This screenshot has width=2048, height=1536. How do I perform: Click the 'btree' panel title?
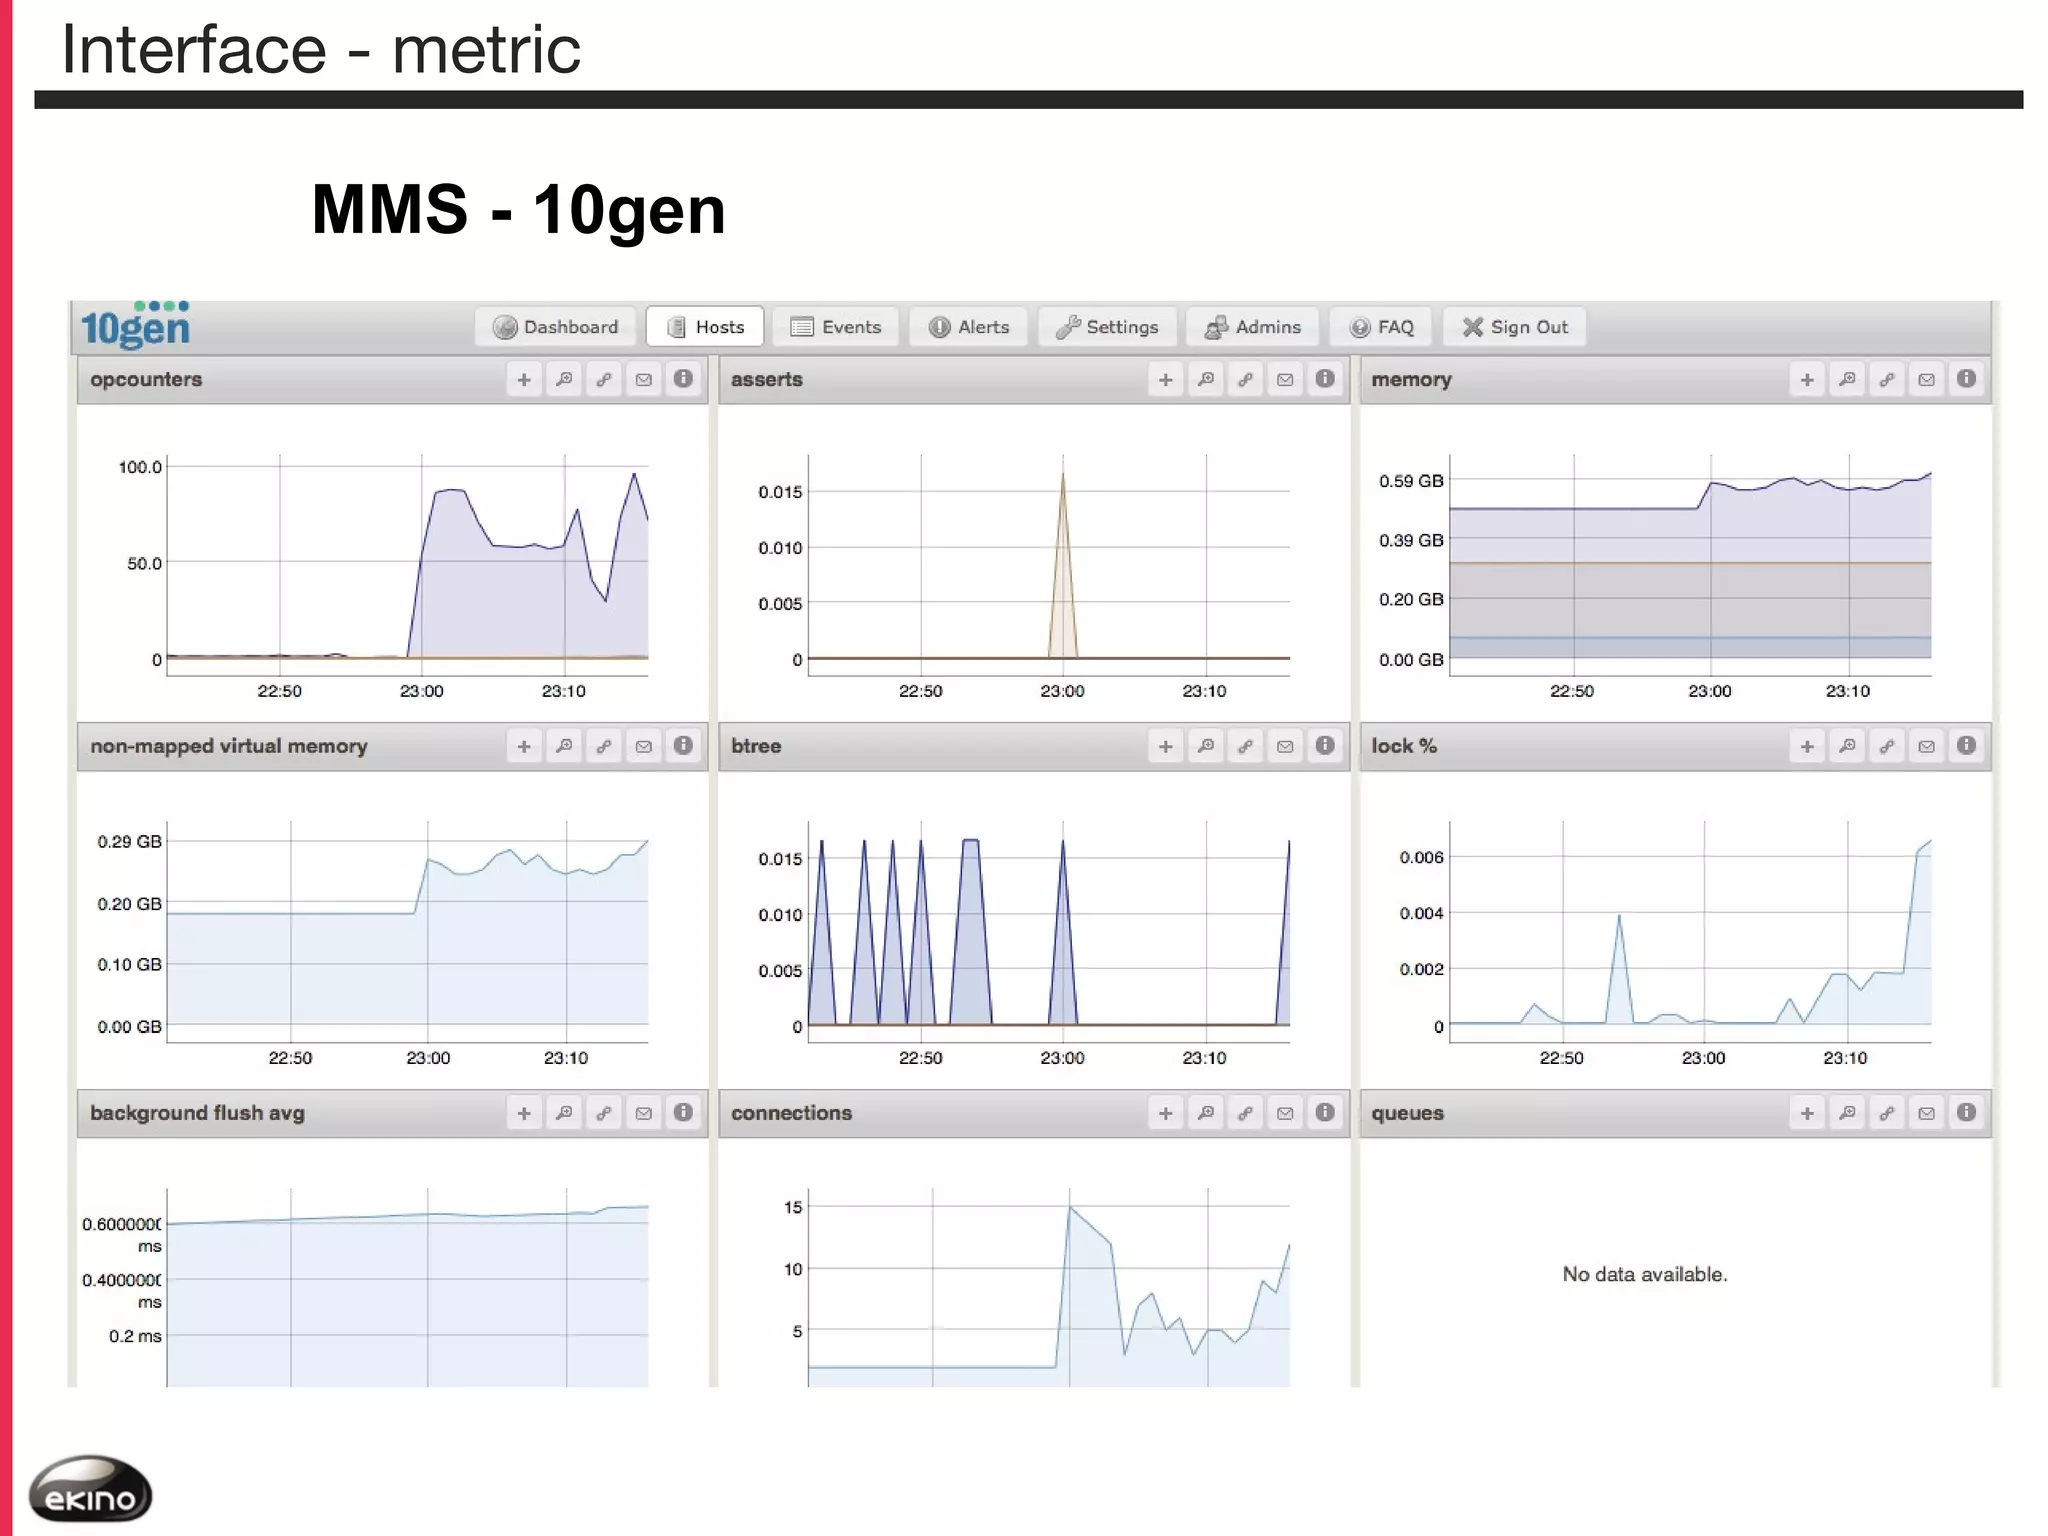[756, 746]
